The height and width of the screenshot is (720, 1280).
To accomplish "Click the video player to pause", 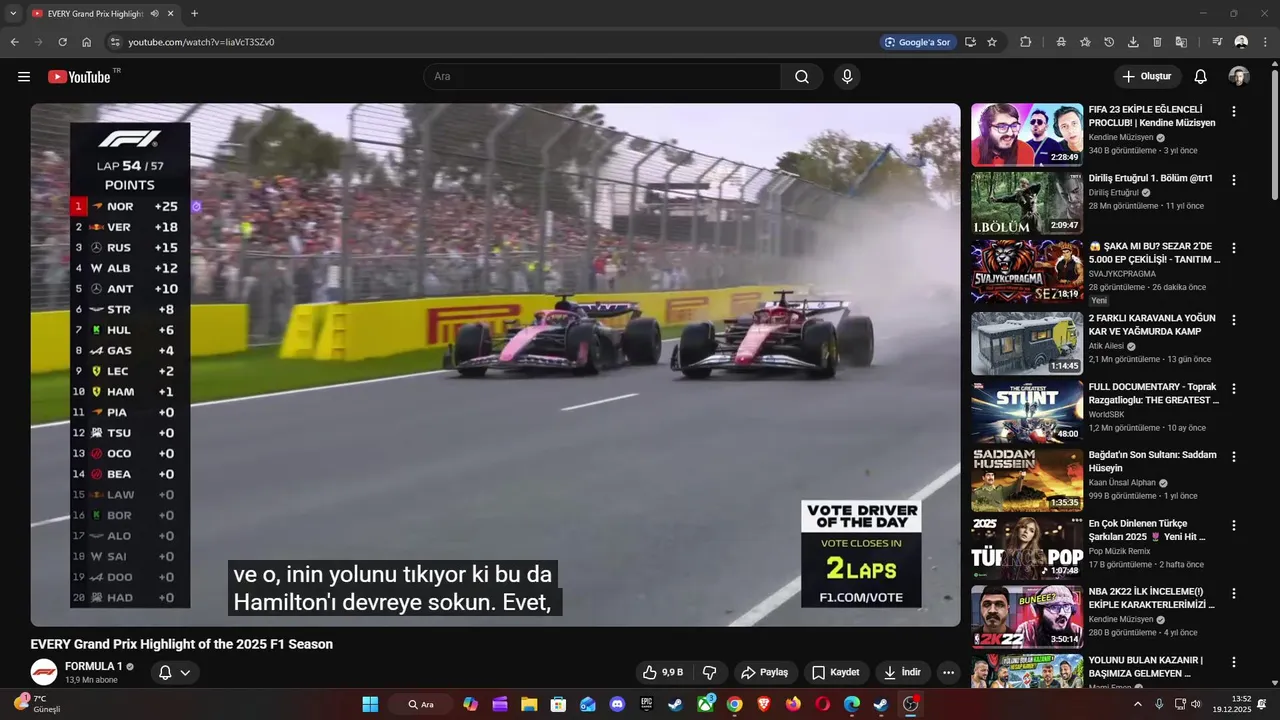I will point(495,365).
